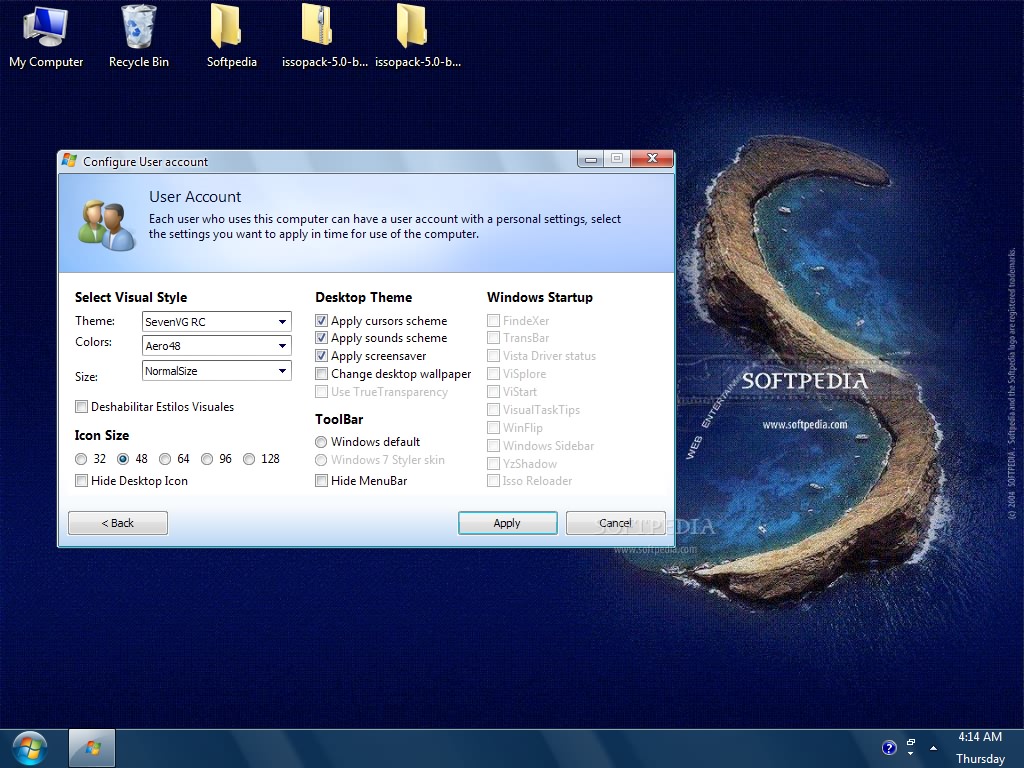
Task: Select the Softpedia folder on desktop
Action: point(231,36)
